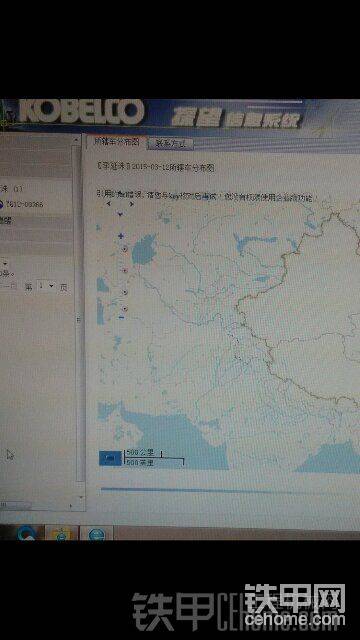
Task: Open the third taskbar globe icon
Action: 97,533
